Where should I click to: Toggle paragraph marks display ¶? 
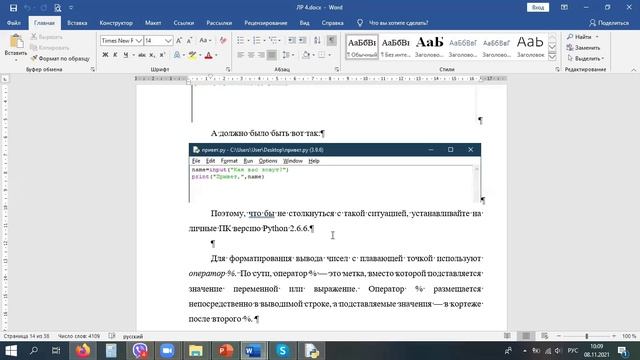coord(332,40)
